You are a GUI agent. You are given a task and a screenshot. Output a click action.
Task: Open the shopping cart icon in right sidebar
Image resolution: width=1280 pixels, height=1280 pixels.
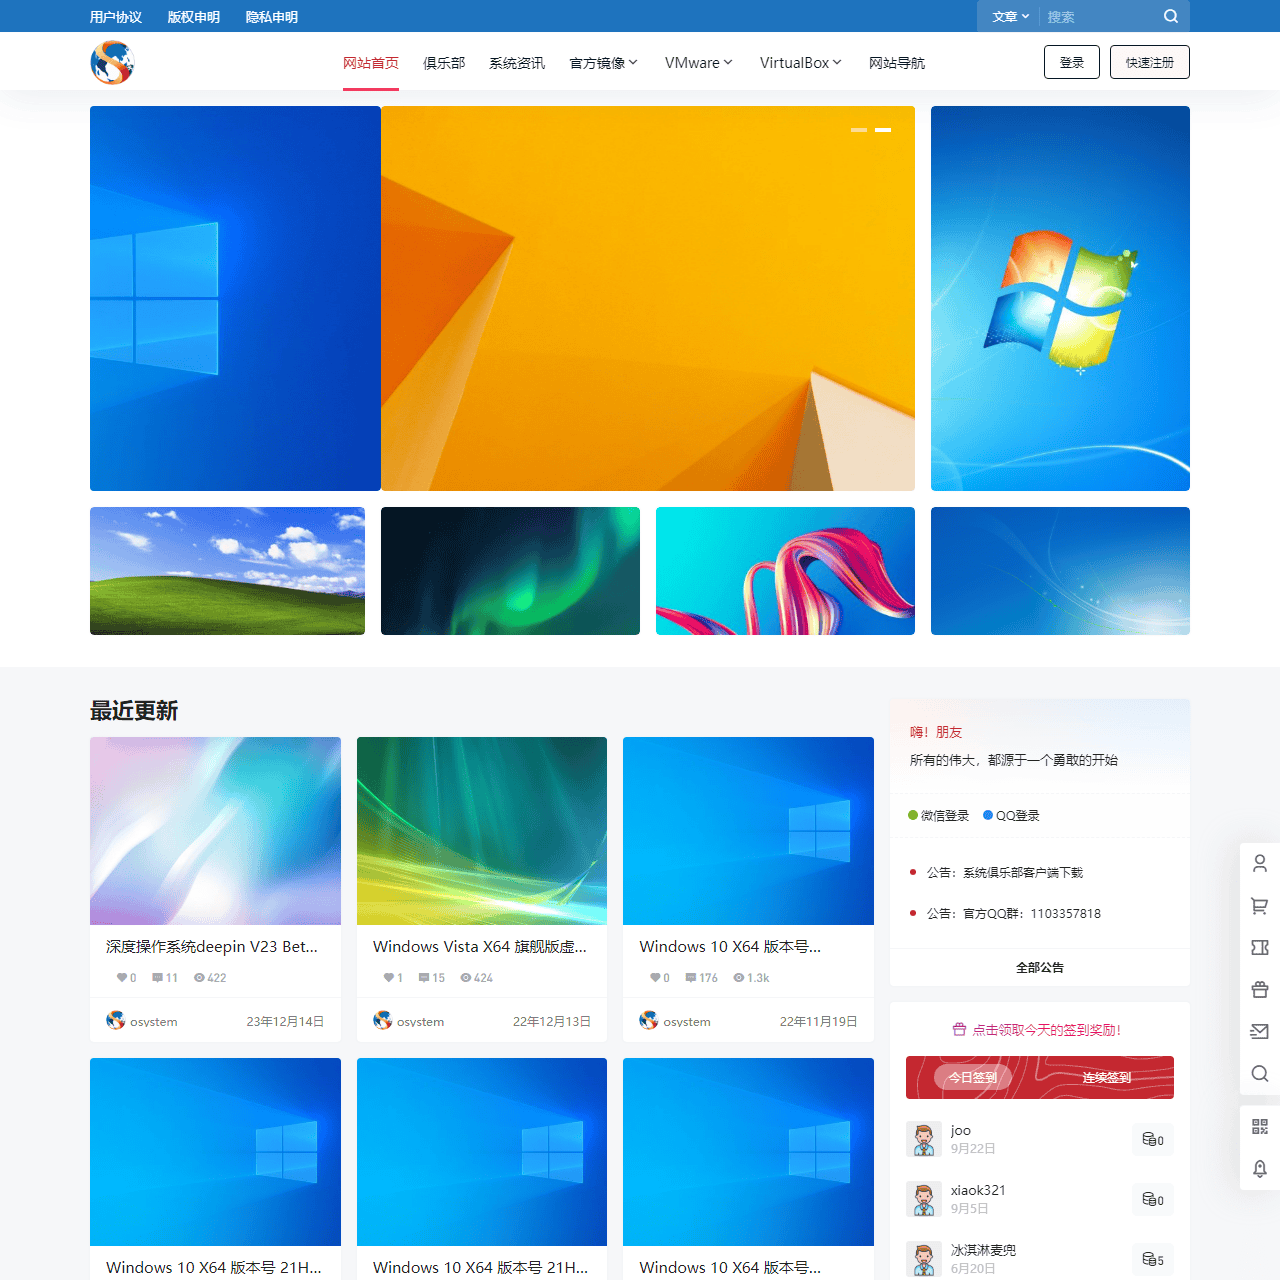click(1260, 906)
